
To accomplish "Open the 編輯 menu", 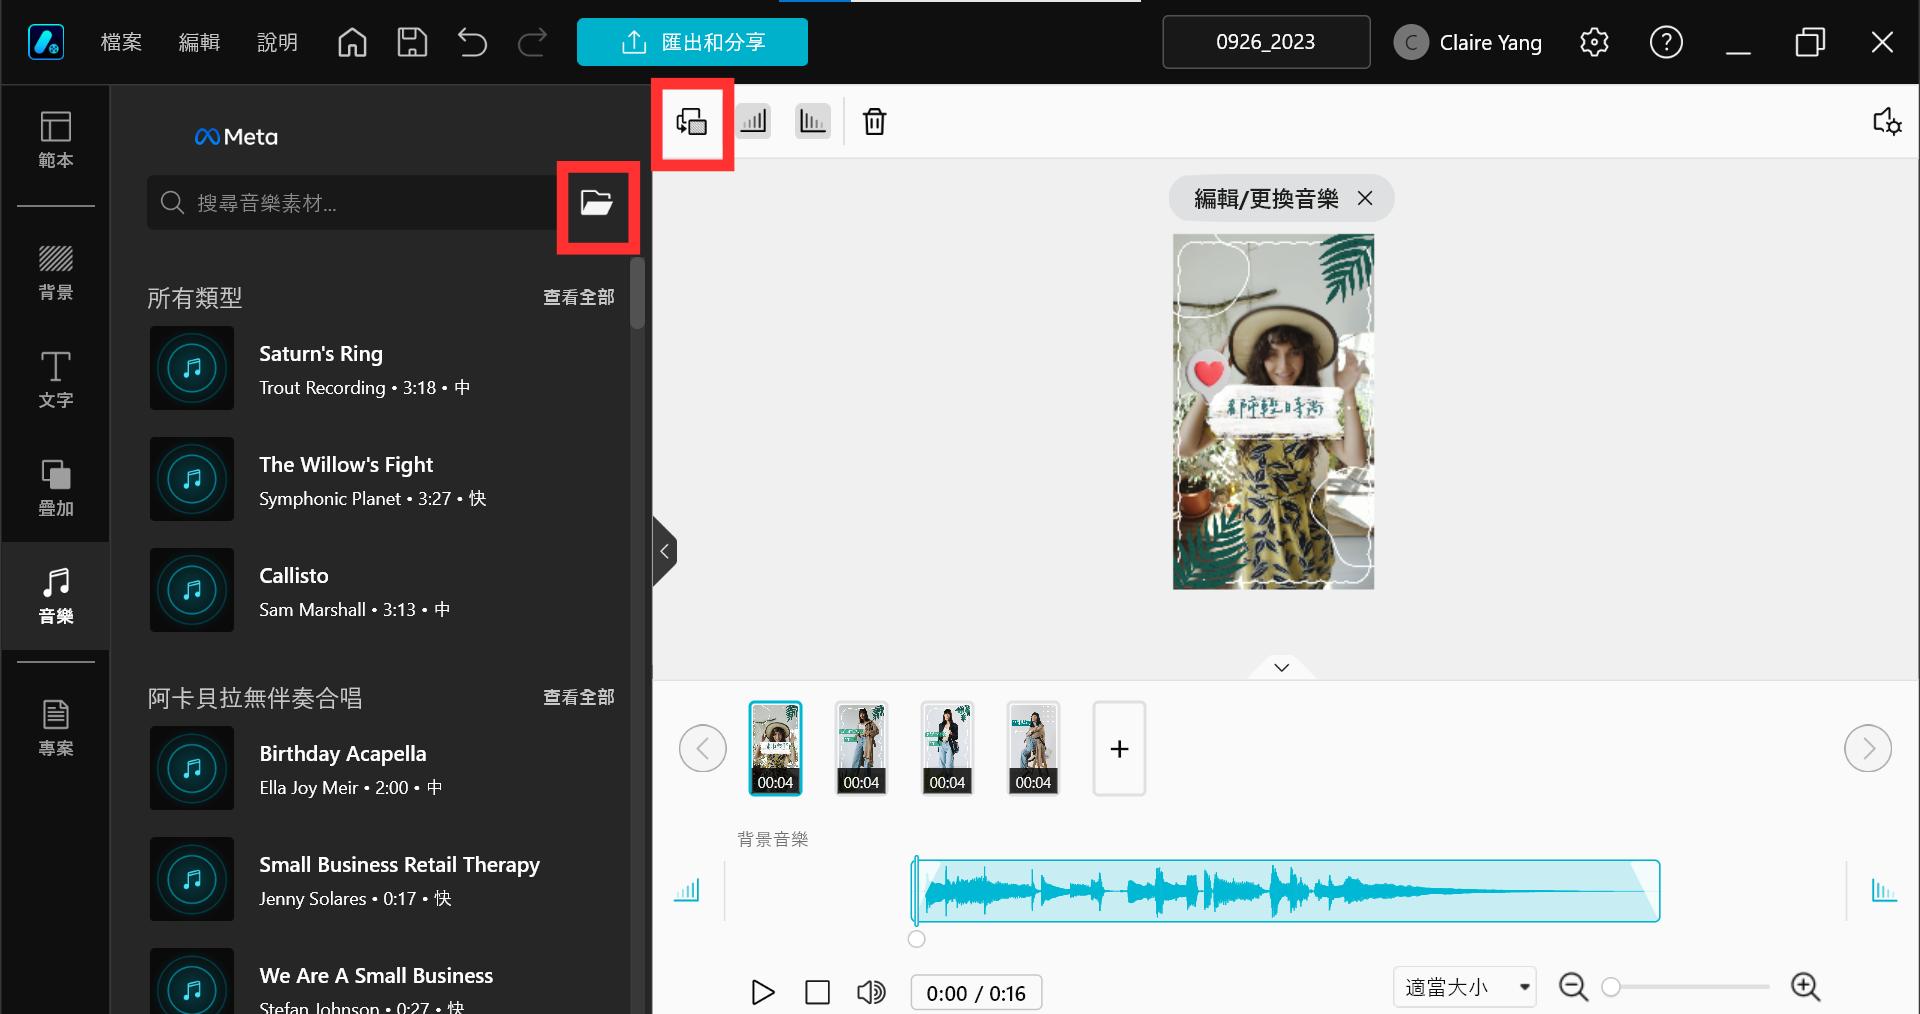I will 198,42.
